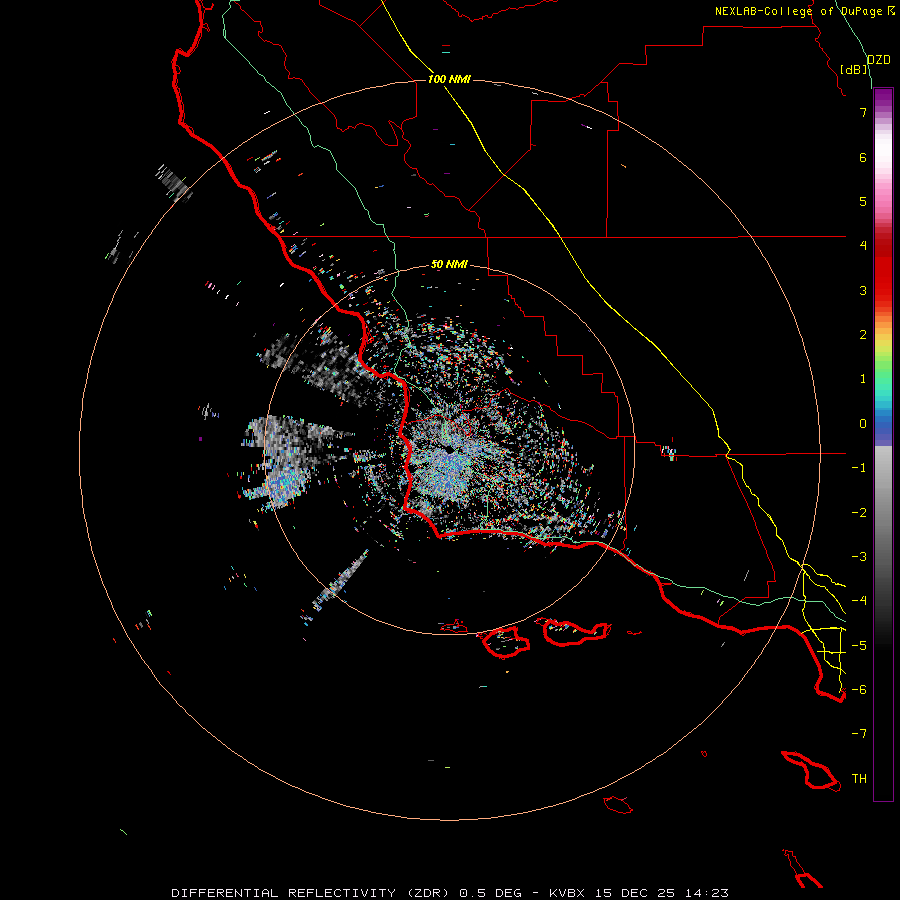The width and height of the screenshot is (900, 900).
Task: Select the 5 dB scale label
Action: pos(863,201)
